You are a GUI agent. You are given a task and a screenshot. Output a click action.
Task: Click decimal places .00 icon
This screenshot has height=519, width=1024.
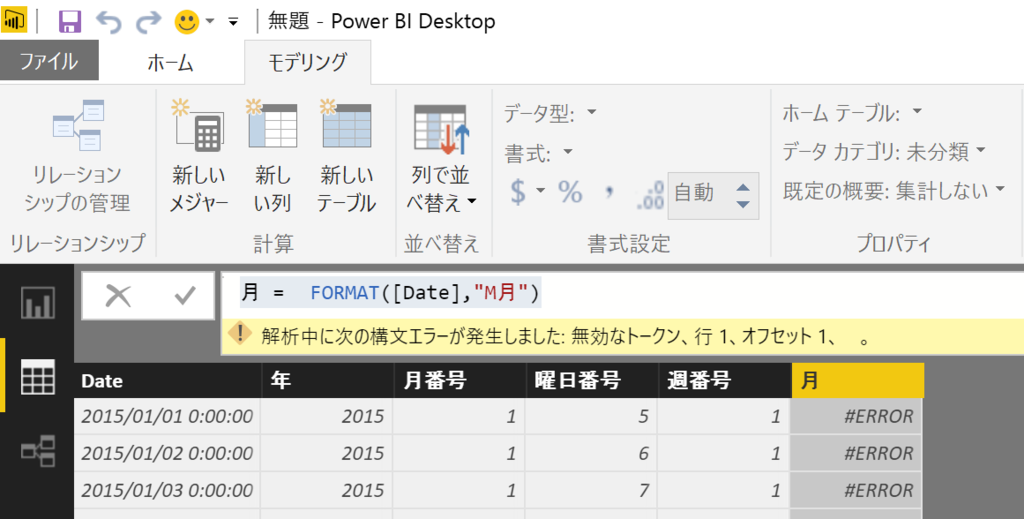click(650, 195)
